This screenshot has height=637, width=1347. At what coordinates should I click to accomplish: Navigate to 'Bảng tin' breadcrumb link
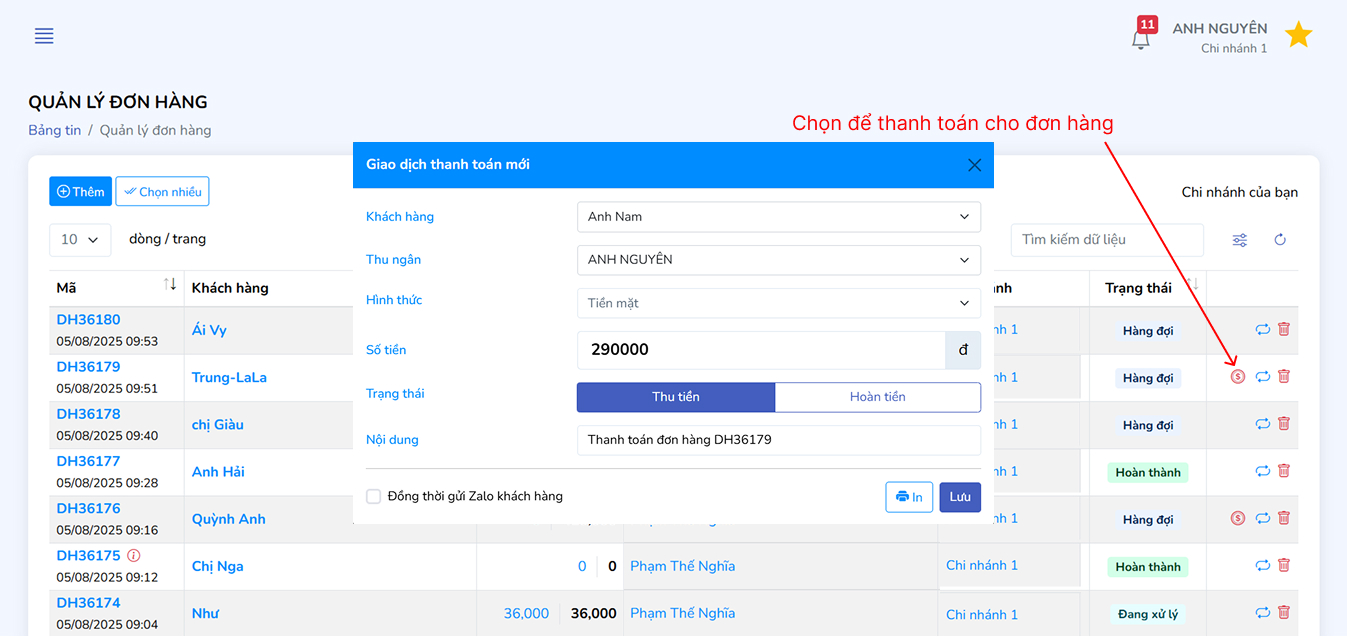tap(54, 129)
